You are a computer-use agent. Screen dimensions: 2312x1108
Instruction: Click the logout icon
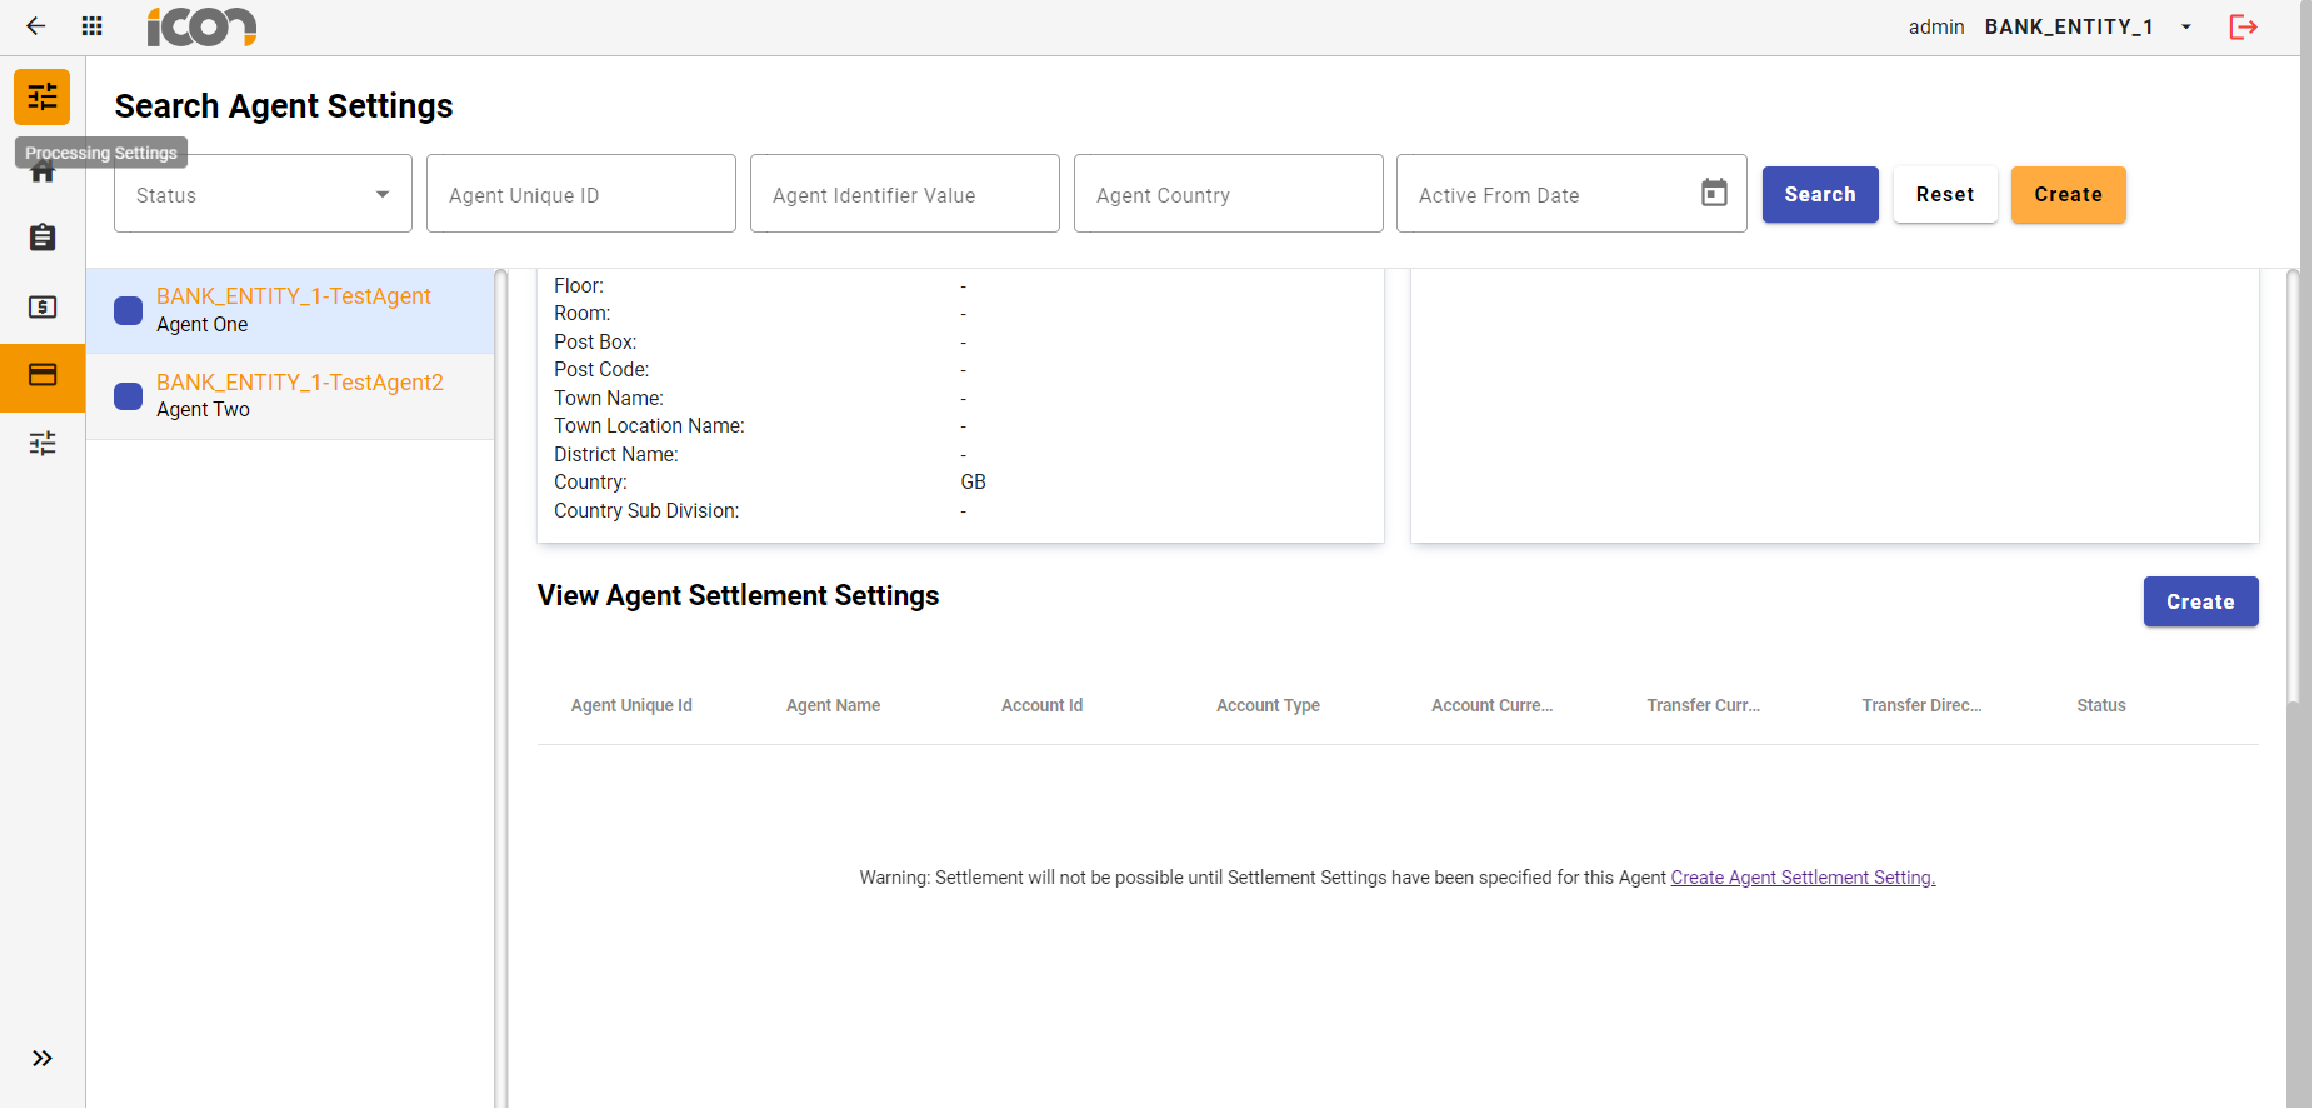tap(2243, 27)
